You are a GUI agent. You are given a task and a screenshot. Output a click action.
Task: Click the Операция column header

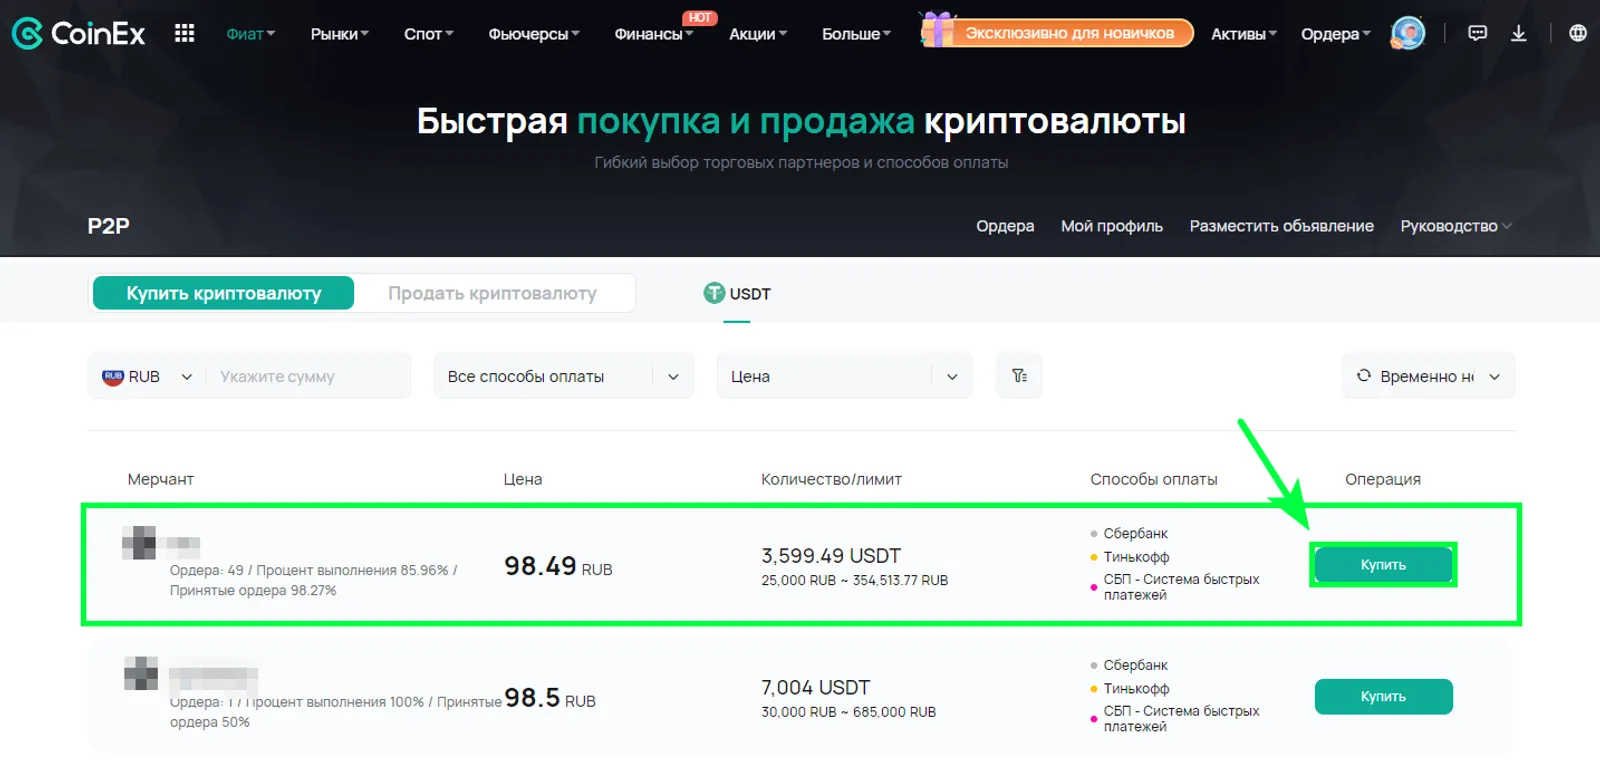click(x=1382, y=479)
